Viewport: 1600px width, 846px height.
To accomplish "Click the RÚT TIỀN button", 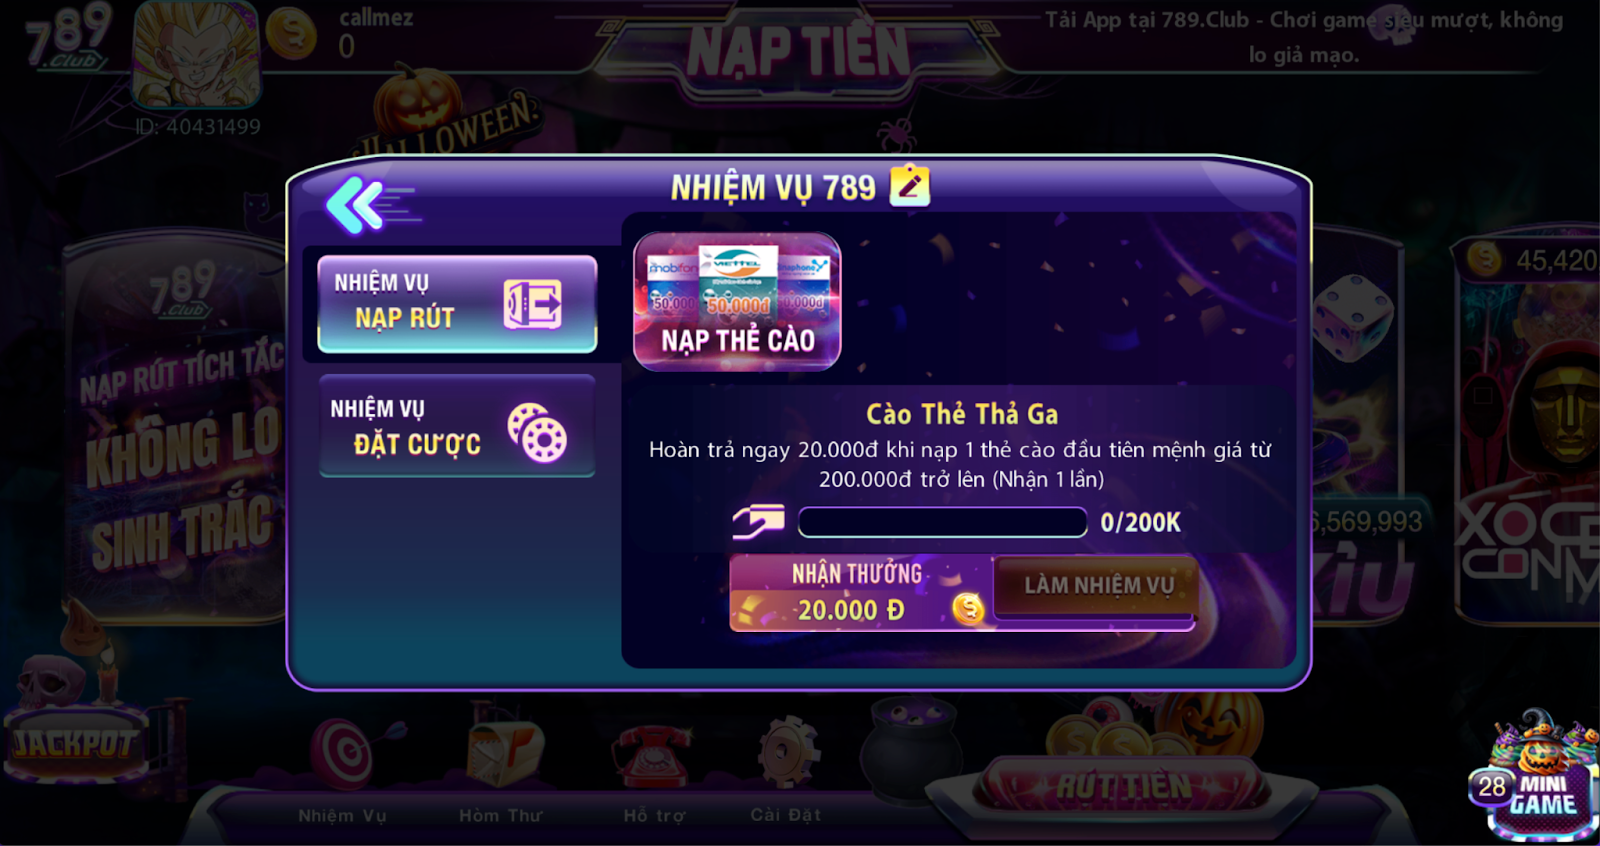I will tap(1125, 786).
